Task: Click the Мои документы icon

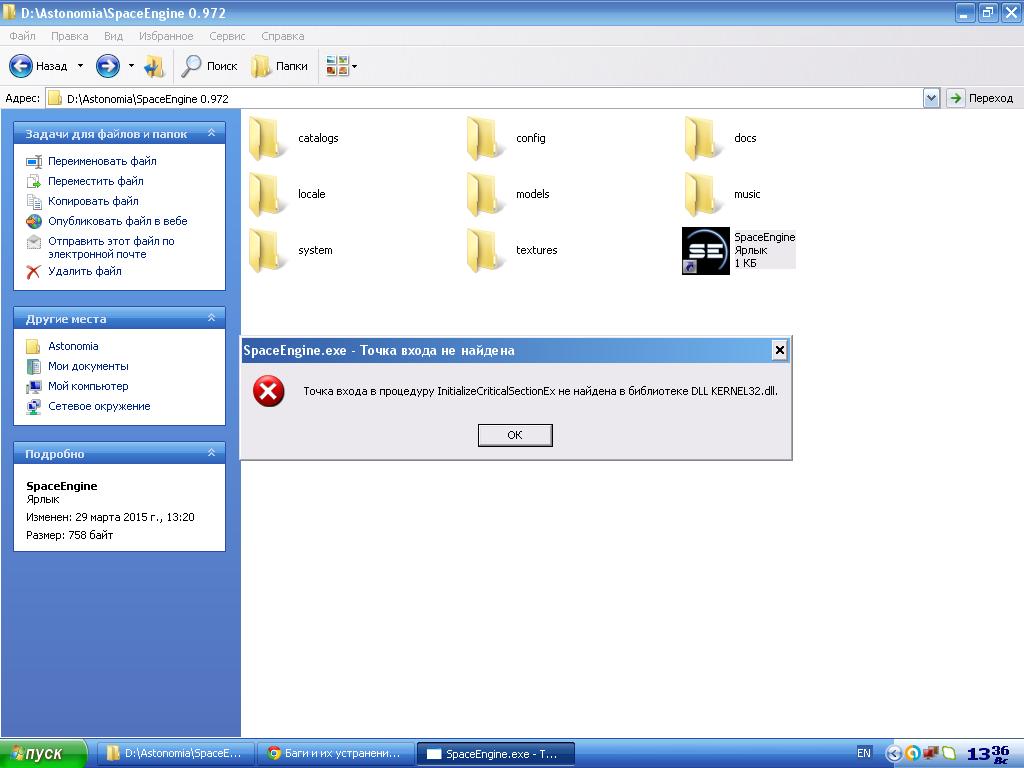Action: tap(34, 366)
